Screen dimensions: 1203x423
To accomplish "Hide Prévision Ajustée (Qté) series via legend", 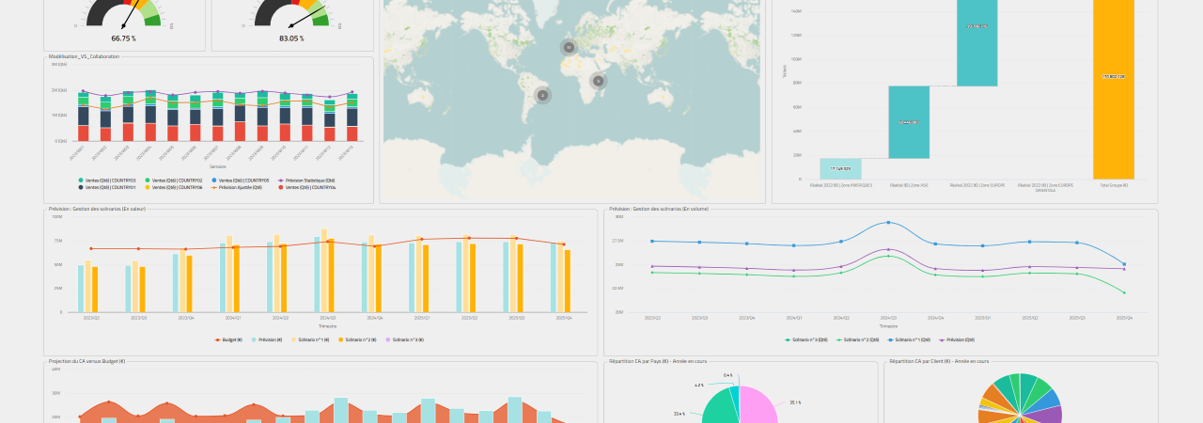I will coord(237,187).
